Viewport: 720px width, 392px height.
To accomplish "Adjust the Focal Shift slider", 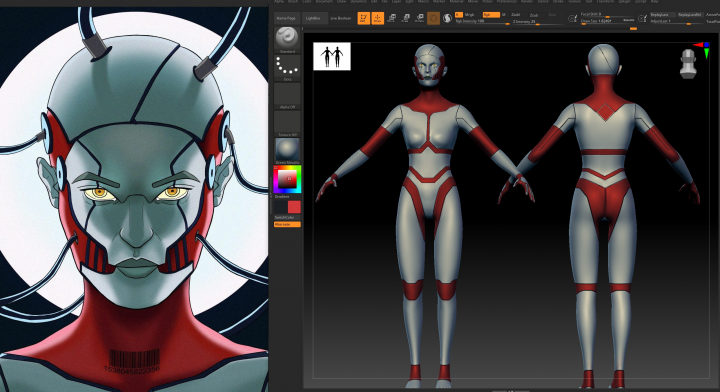I will (607, 15).
